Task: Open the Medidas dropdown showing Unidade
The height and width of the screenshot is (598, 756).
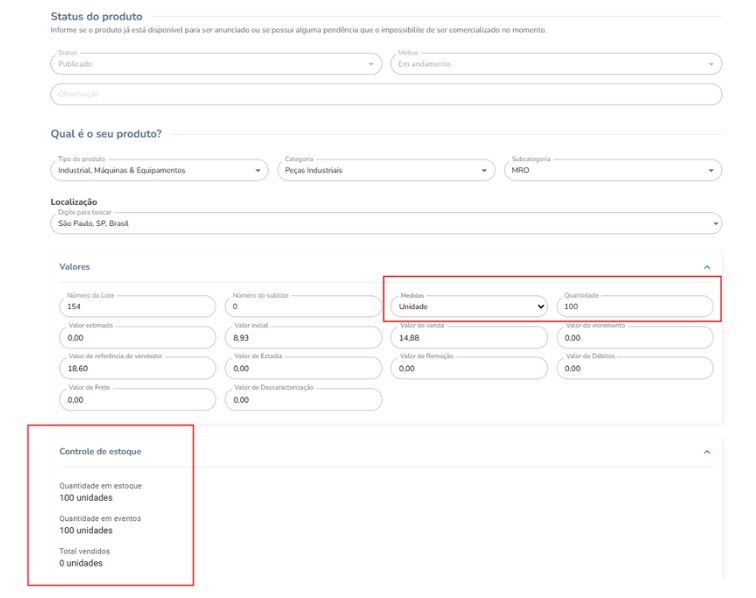Action: 469,306
